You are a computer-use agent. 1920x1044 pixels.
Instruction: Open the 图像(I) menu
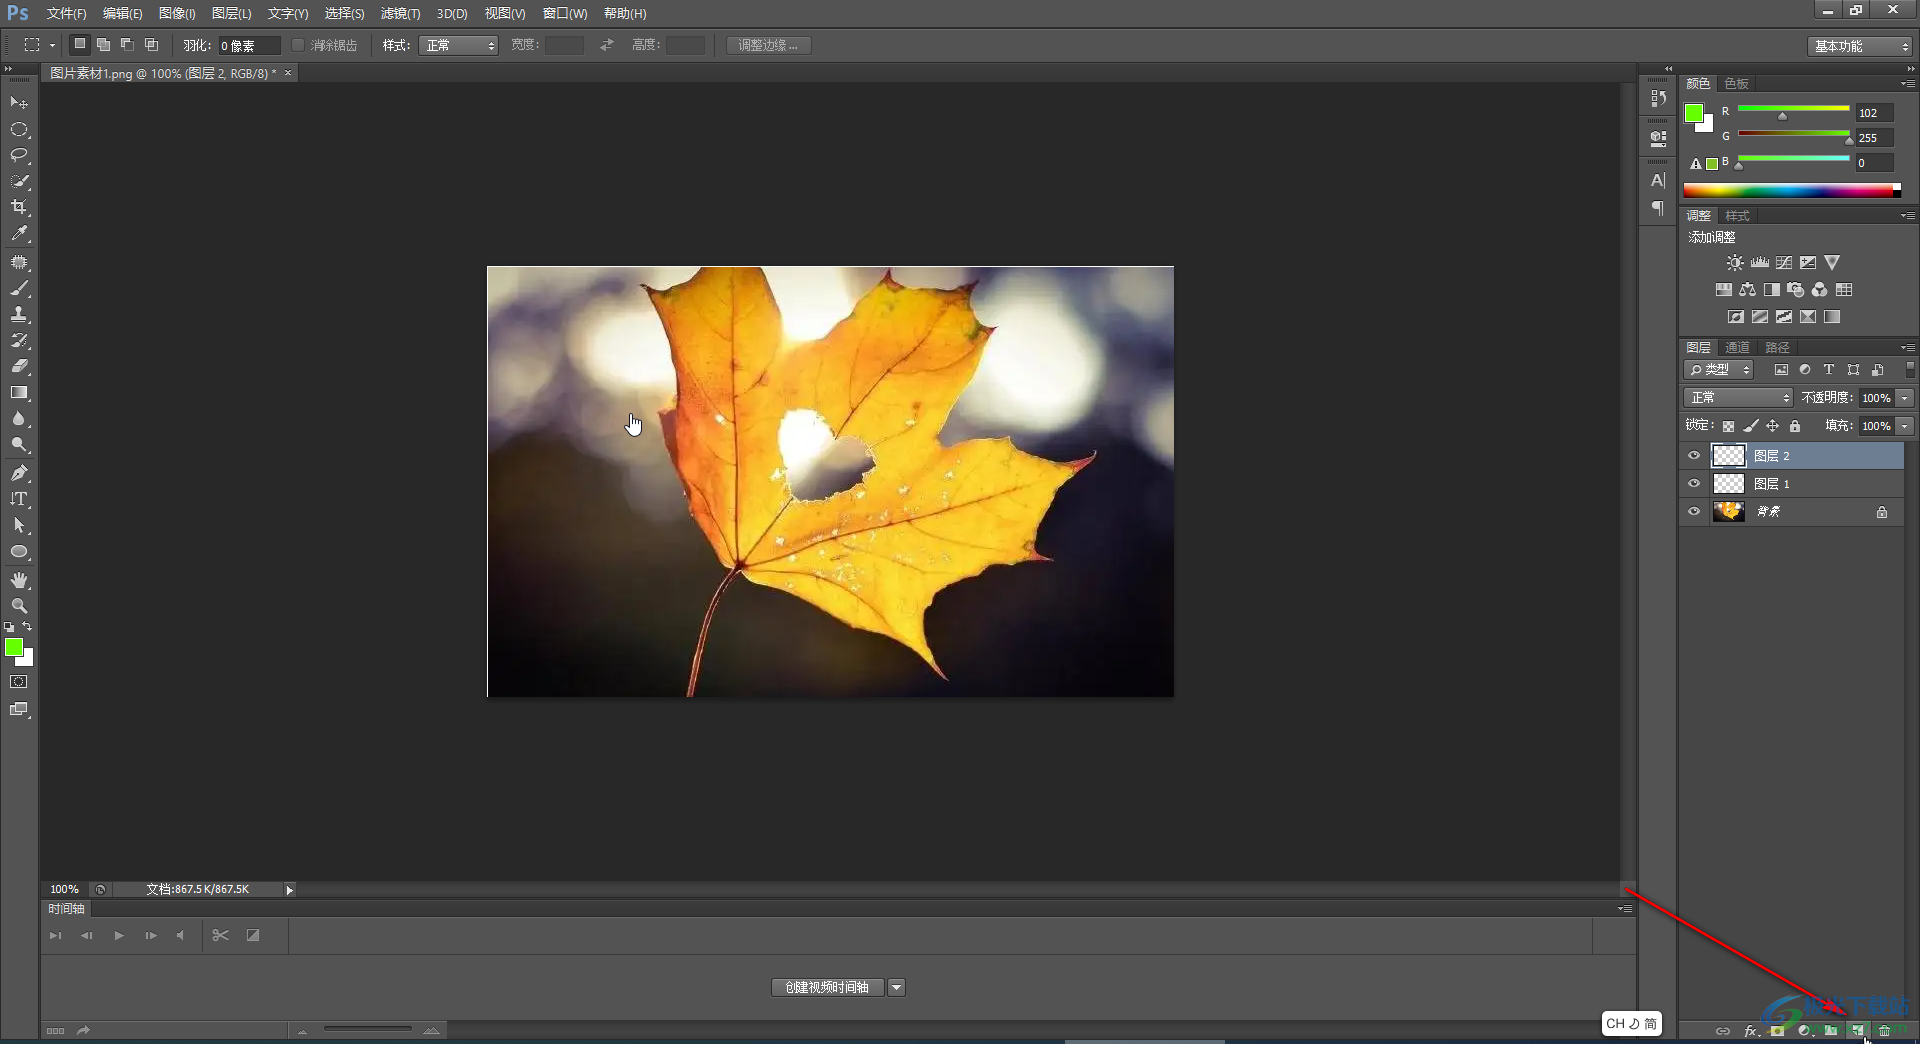(177, 13)
